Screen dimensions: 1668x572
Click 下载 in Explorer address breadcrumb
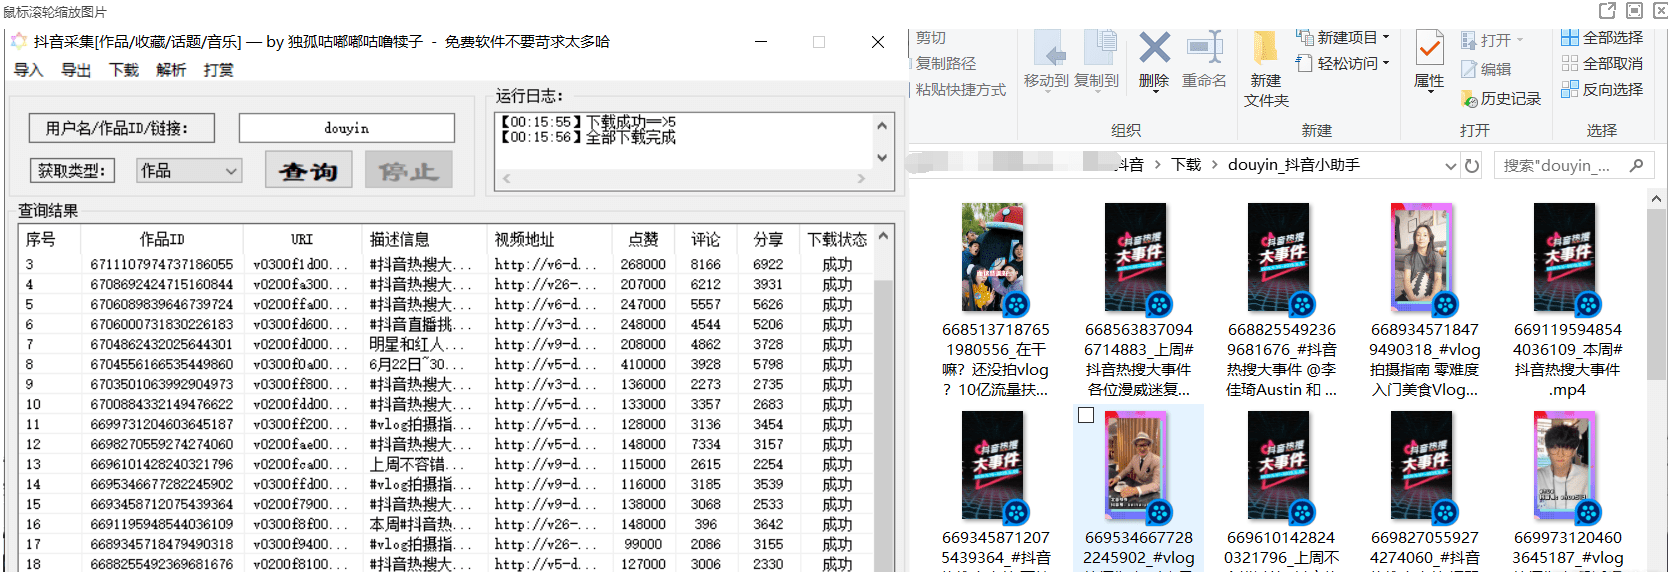[x=1186, y=165]
